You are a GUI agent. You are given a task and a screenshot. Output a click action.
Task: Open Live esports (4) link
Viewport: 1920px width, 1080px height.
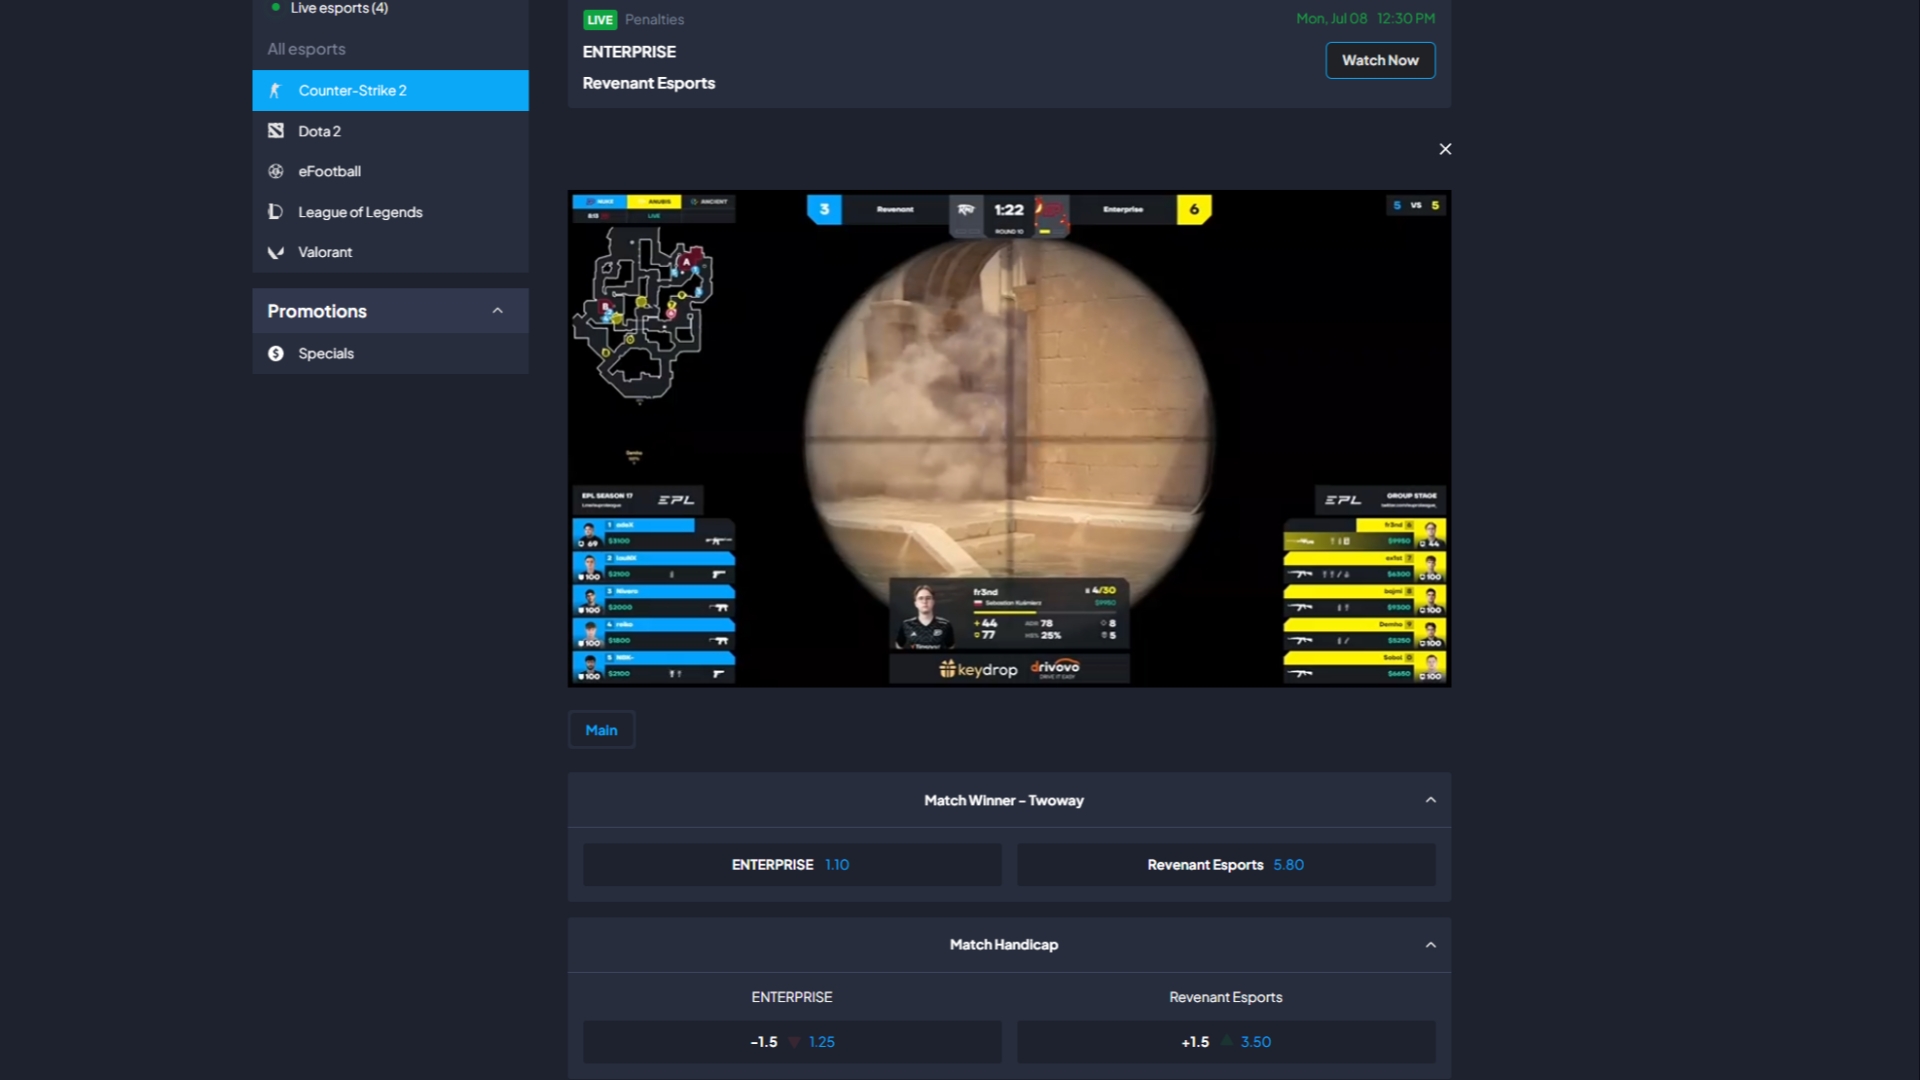coord(339,8)
